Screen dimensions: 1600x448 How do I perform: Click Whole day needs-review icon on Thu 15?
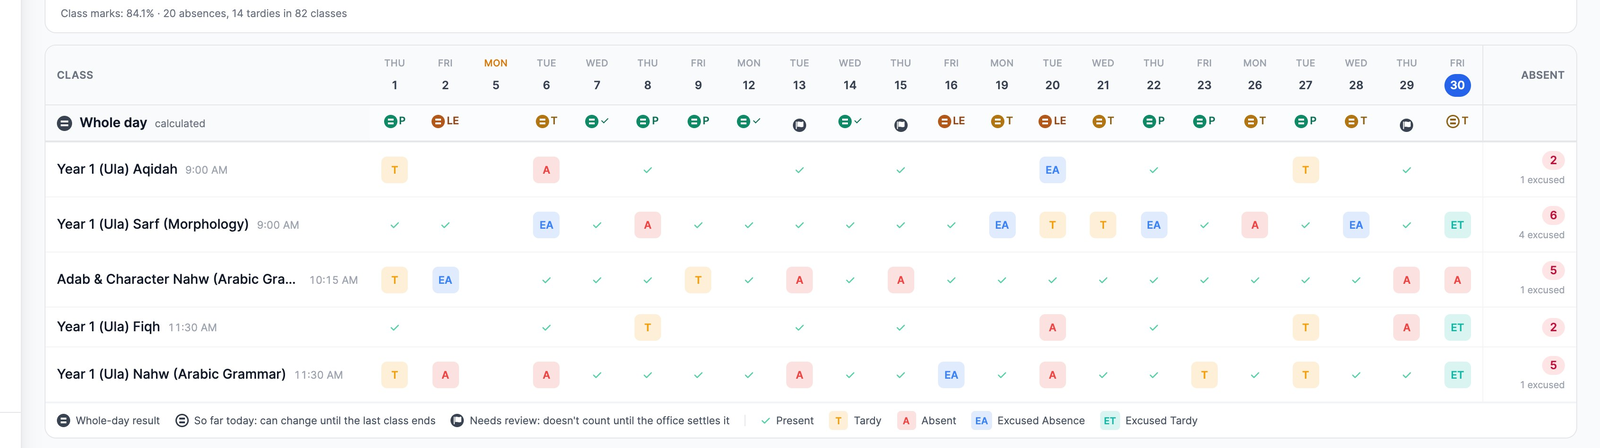coord(901,125)
